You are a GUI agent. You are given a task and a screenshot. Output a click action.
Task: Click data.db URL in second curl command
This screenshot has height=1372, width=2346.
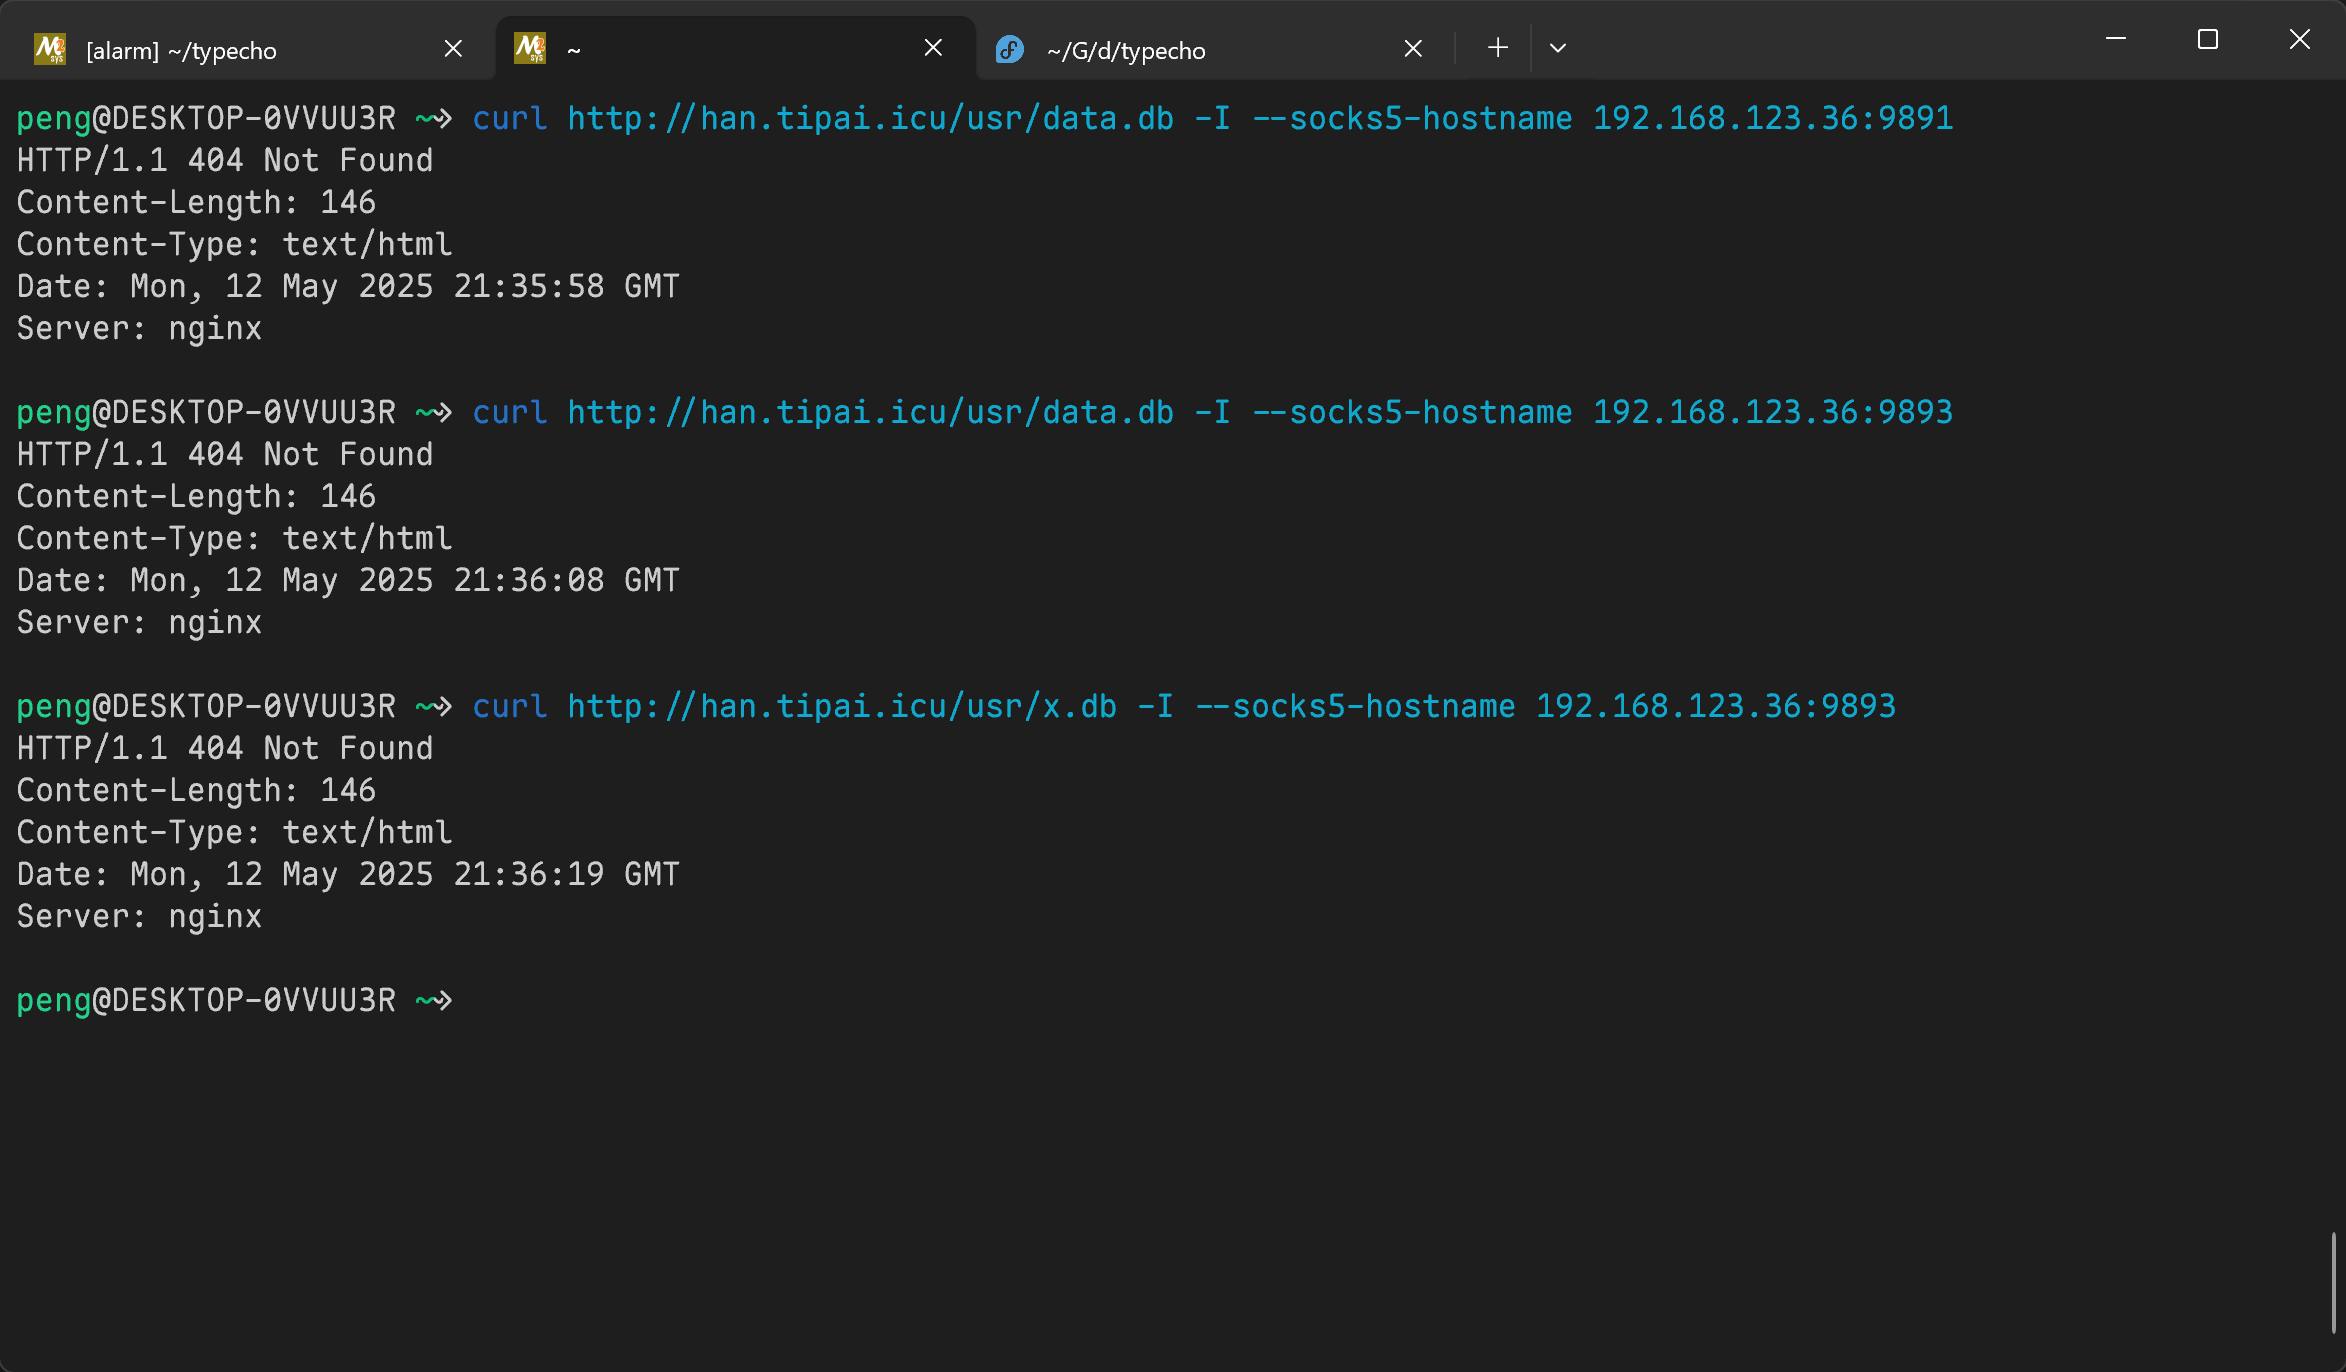tap(870, 412)
